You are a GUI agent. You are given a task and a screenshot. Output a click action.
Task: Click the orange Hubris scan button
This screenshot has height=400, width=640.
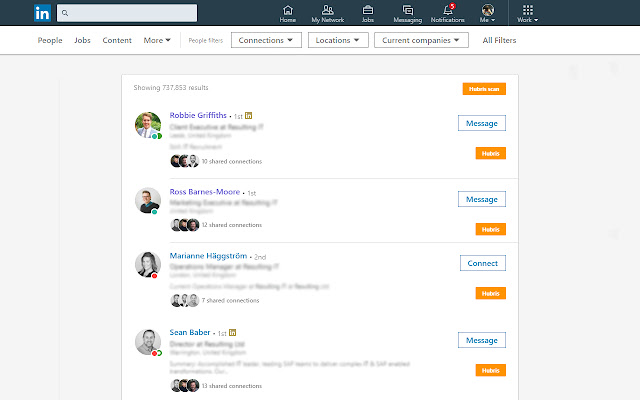(484, 89)
